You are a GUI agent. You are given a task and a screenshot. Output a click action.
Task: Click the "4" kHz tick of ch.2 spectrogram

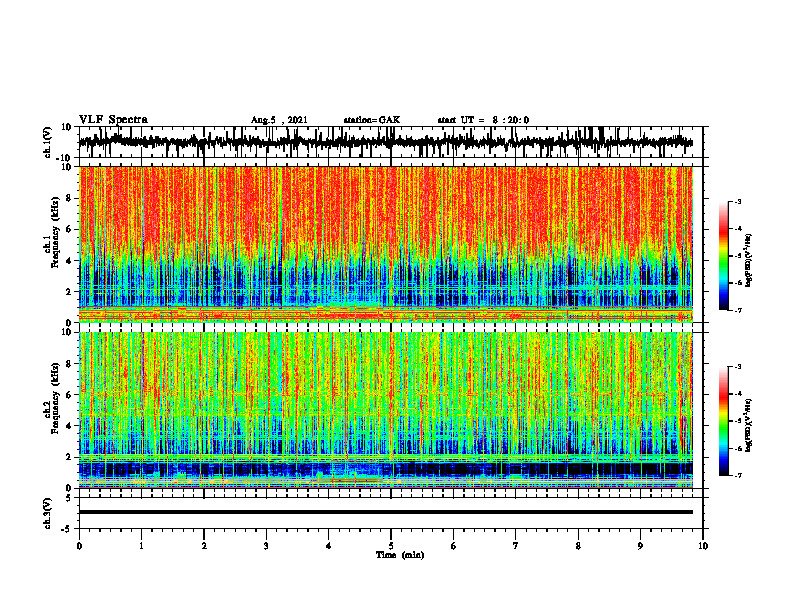pyautogui.click(x=69, y=426)
